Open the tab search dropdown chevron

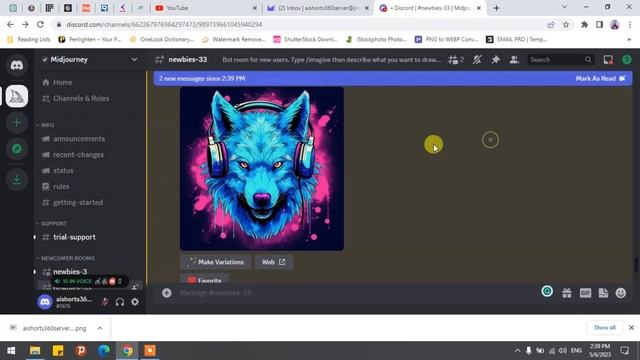[x=564, y=7]
